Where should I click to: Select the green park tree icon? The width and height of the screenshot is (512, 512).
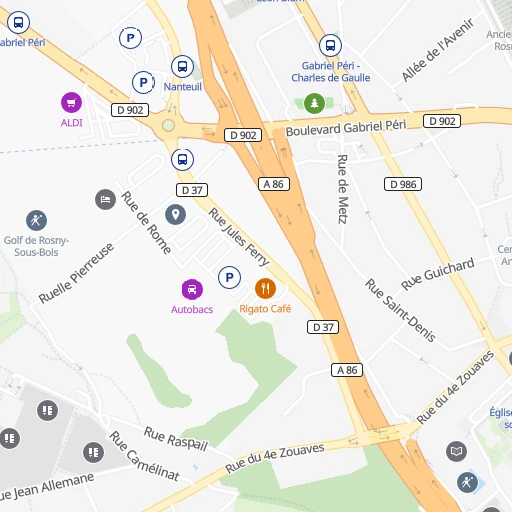pos(314,103)
